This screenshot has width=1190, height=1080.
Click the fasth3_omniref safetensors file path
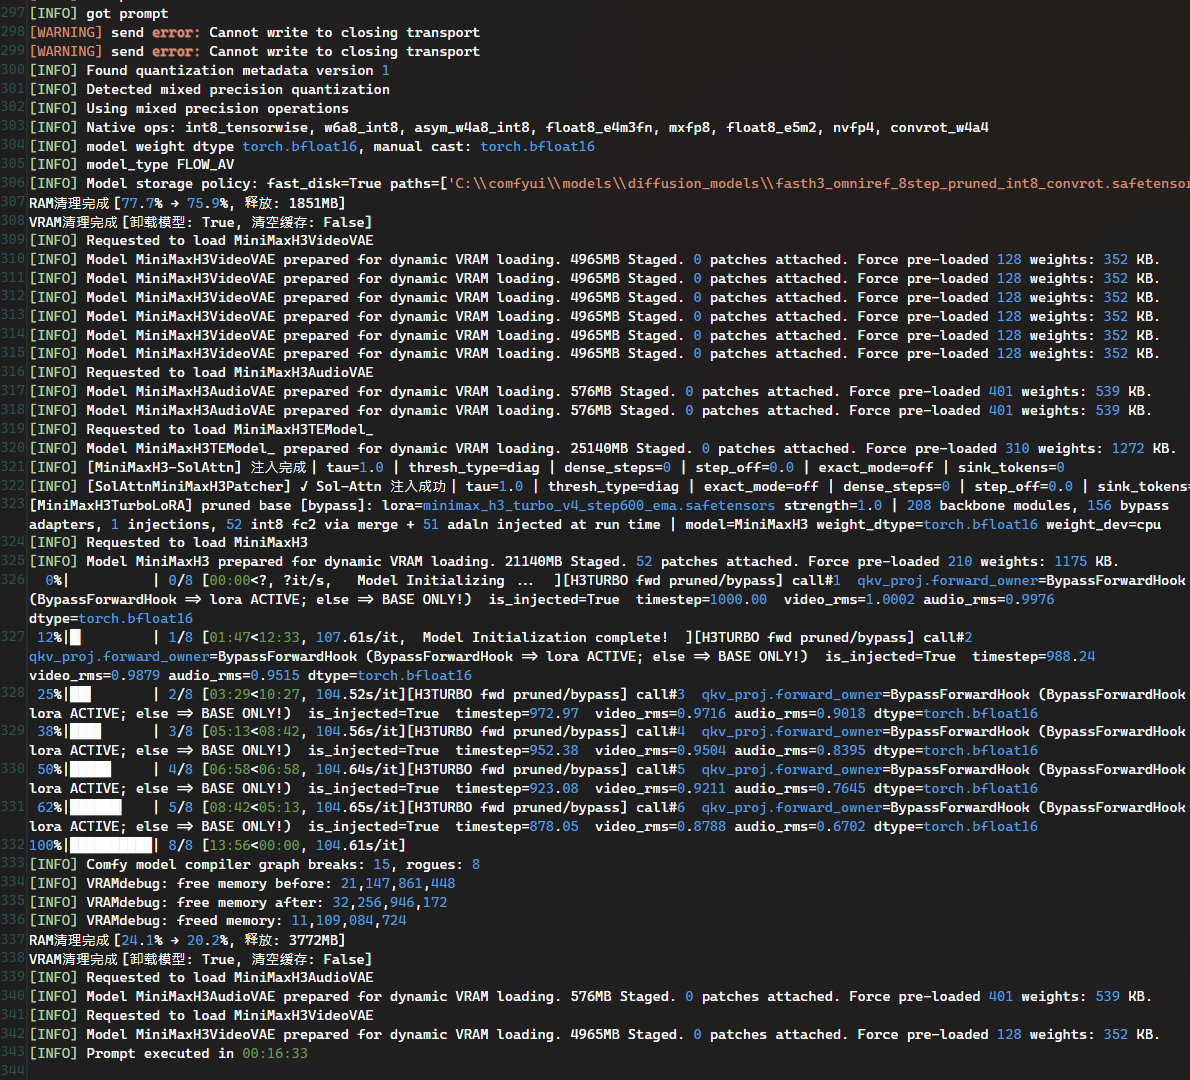[x=820, y=184]
